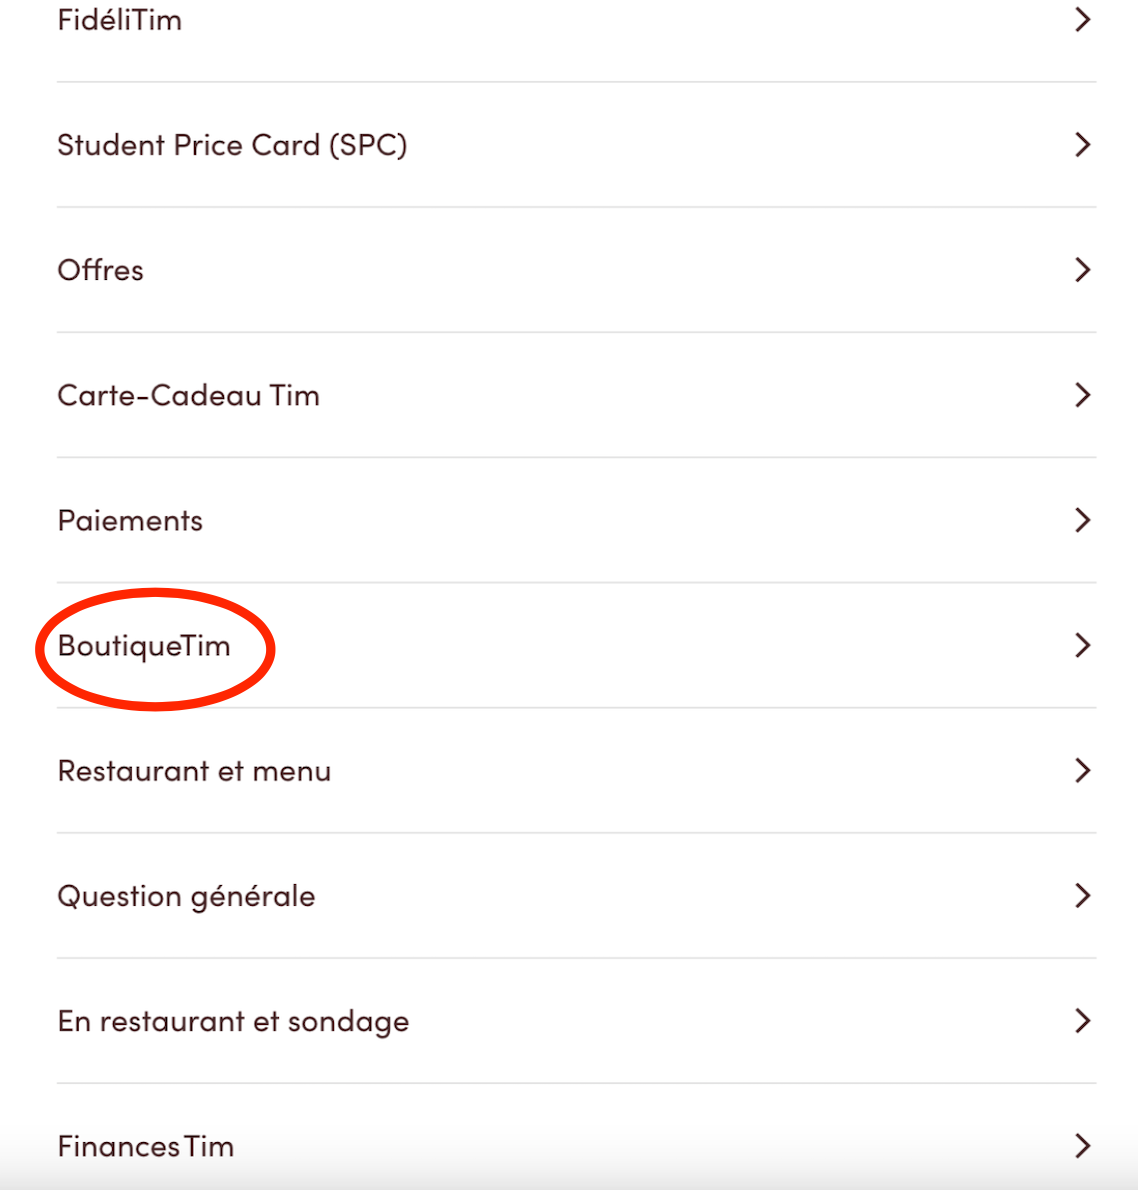This screenshot has height=1190, width=1138.
Task: Click the arrow beside BoutiqueTim
Action: [x=1082, y=645]
